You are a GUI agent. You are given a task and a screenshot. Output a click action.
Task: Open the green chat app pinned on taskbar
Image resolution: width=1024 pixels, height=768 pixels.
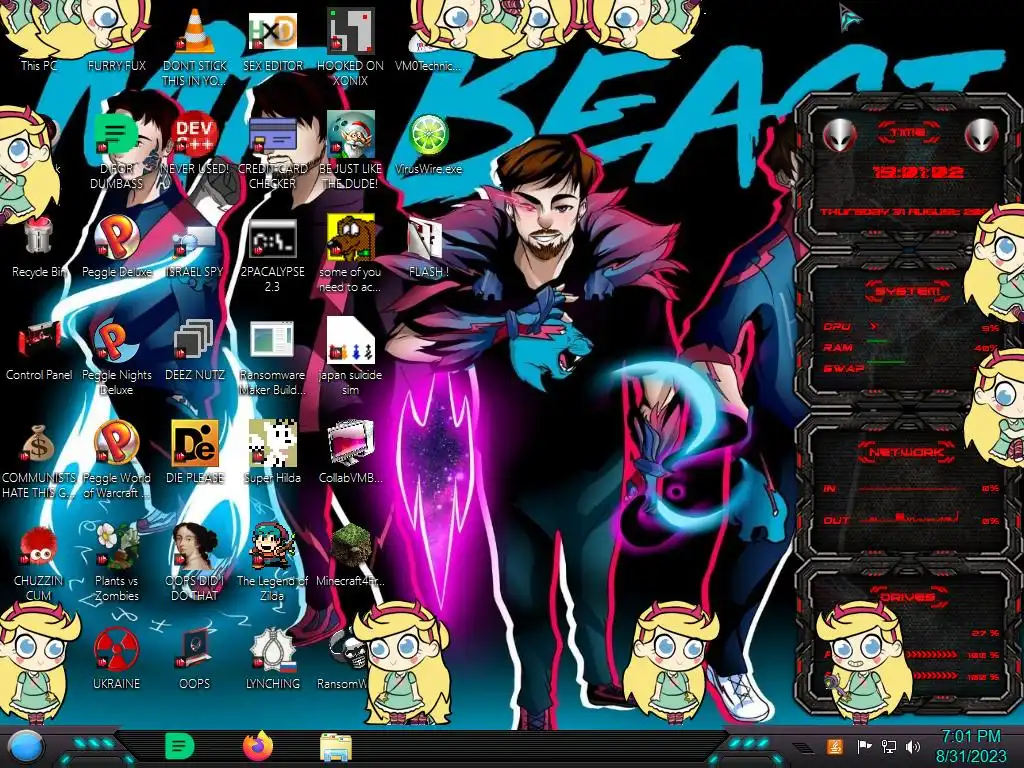(x=180, y=746)
